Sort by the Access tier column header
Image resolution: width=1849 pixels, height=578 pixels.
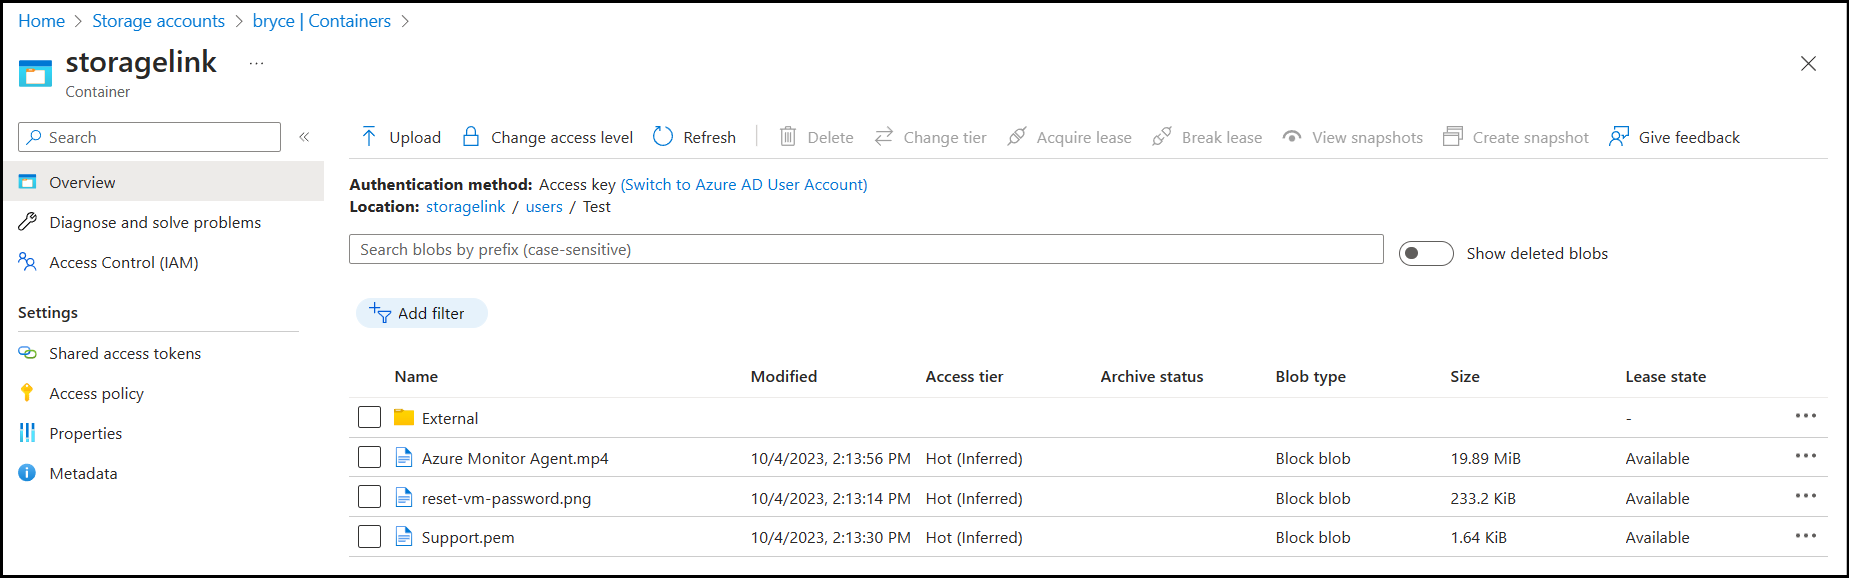coord(964,376)
